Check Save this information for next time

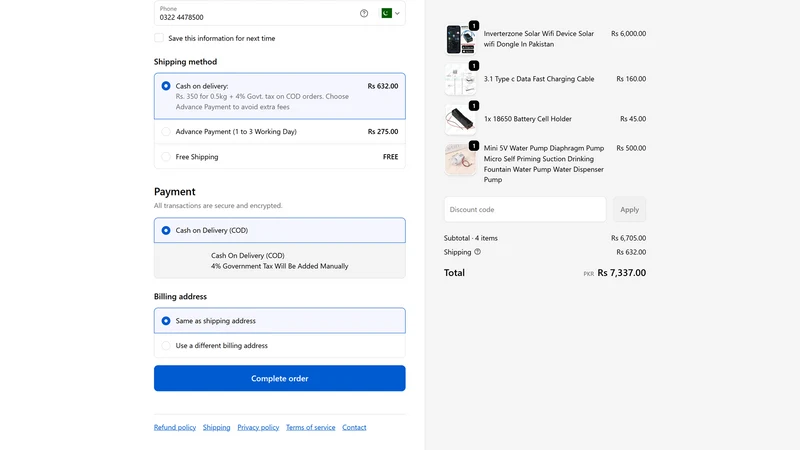159,38
